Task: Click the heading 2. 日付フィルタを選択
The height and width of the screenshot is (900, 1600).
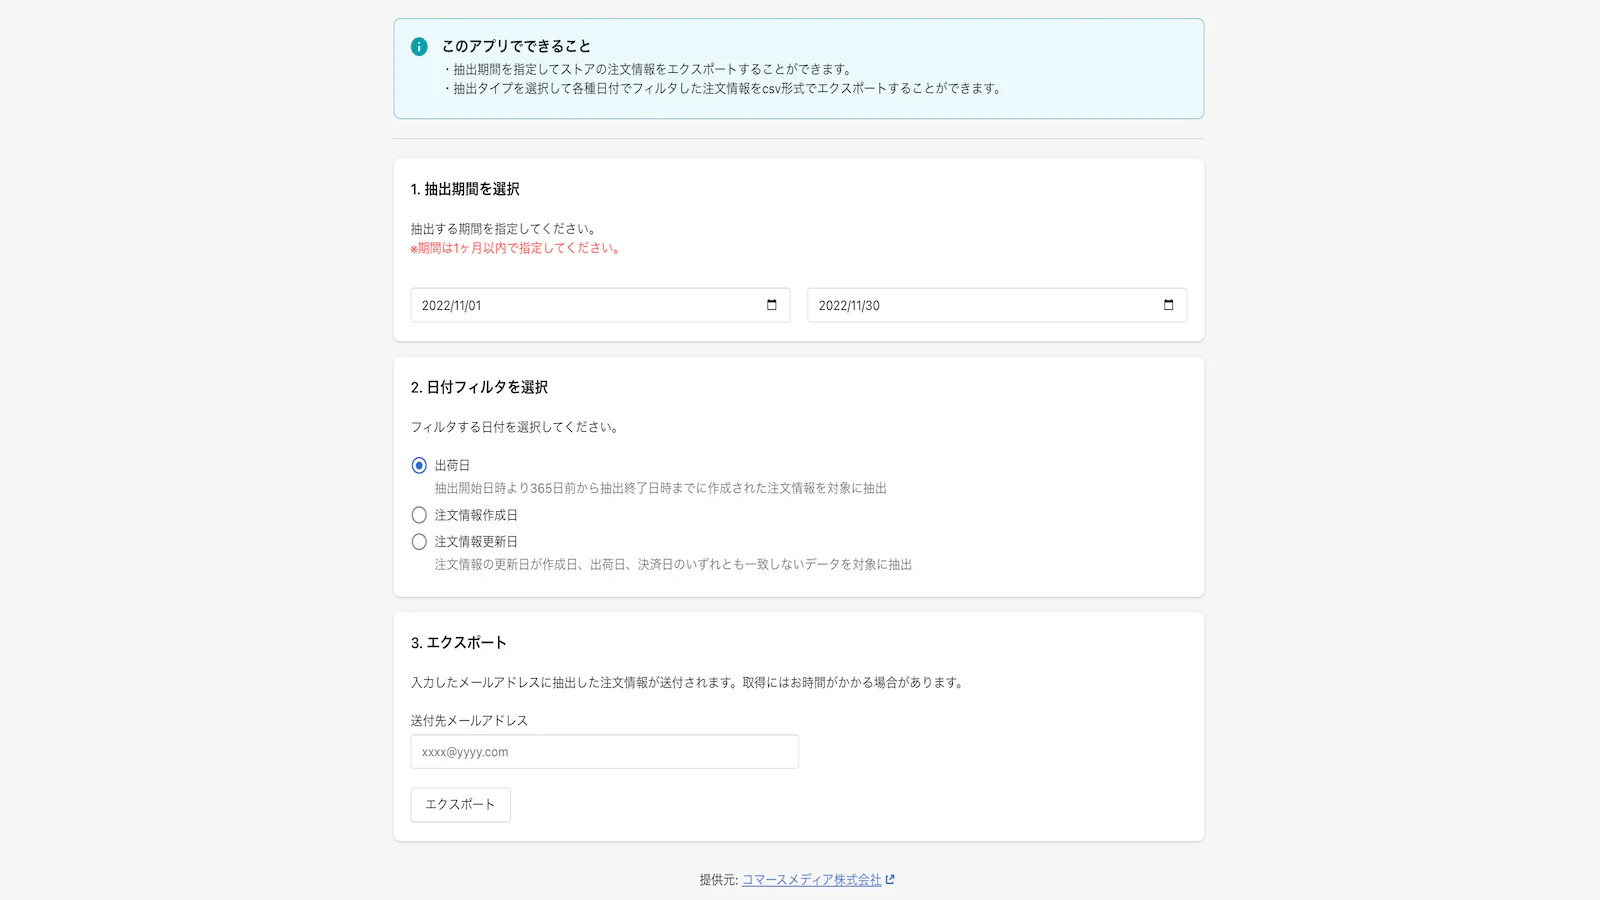Action: [x=479, y=387]
